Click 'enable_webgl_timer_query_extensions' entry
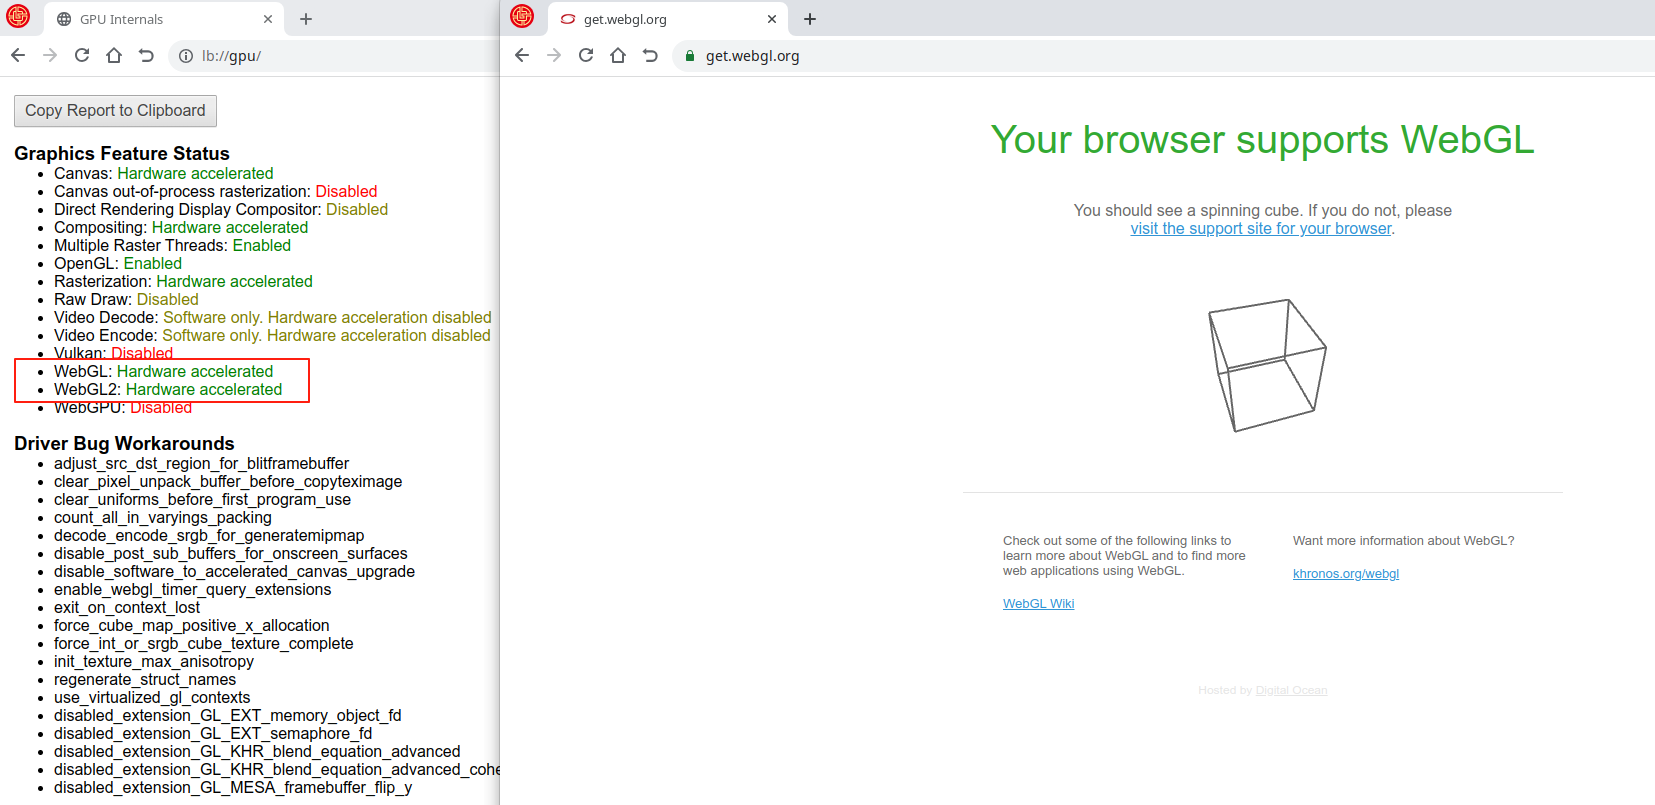This screenshot has height=805, width=1655. point(192,589)
